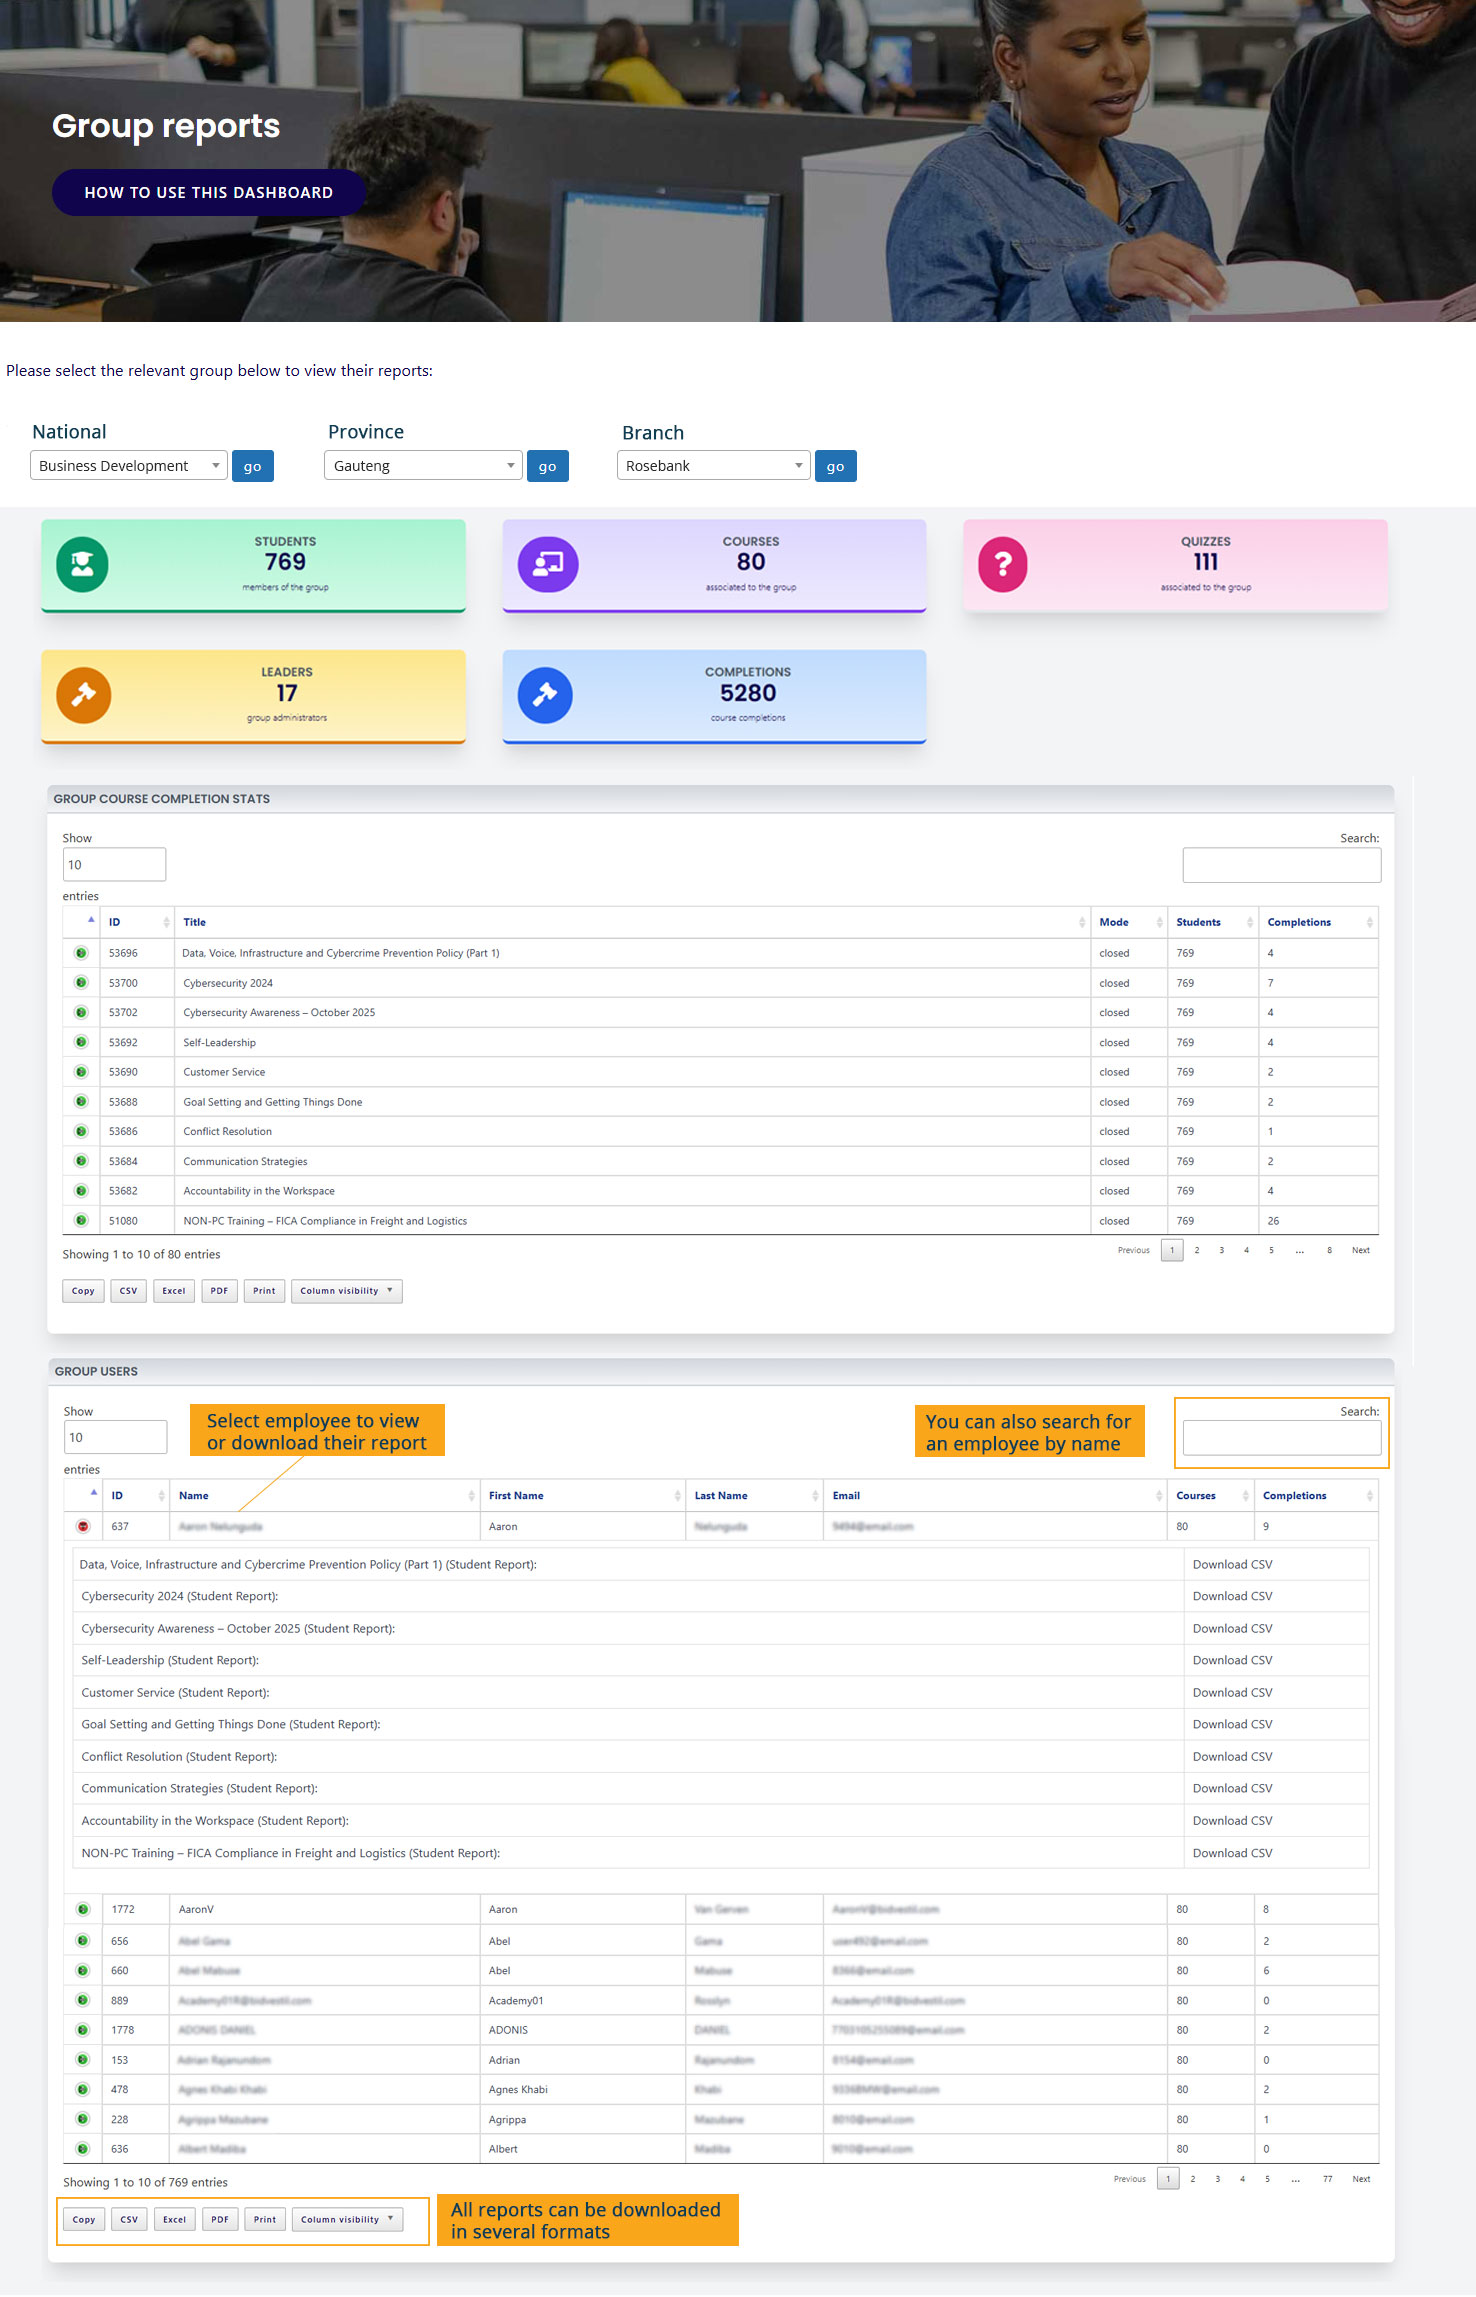Click the Group Users search field
Screen dimensions: 1476x2297
1281,1438
